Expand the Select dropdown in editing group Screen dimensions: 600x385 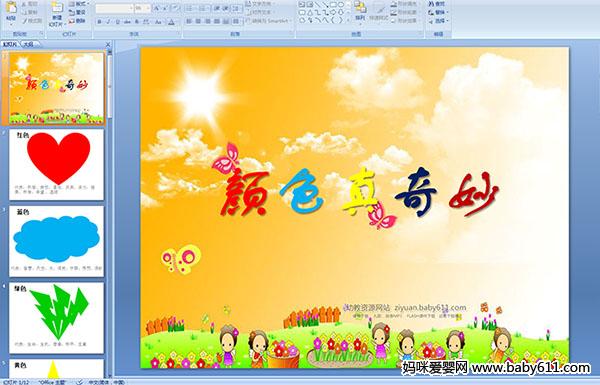point(438,21)
